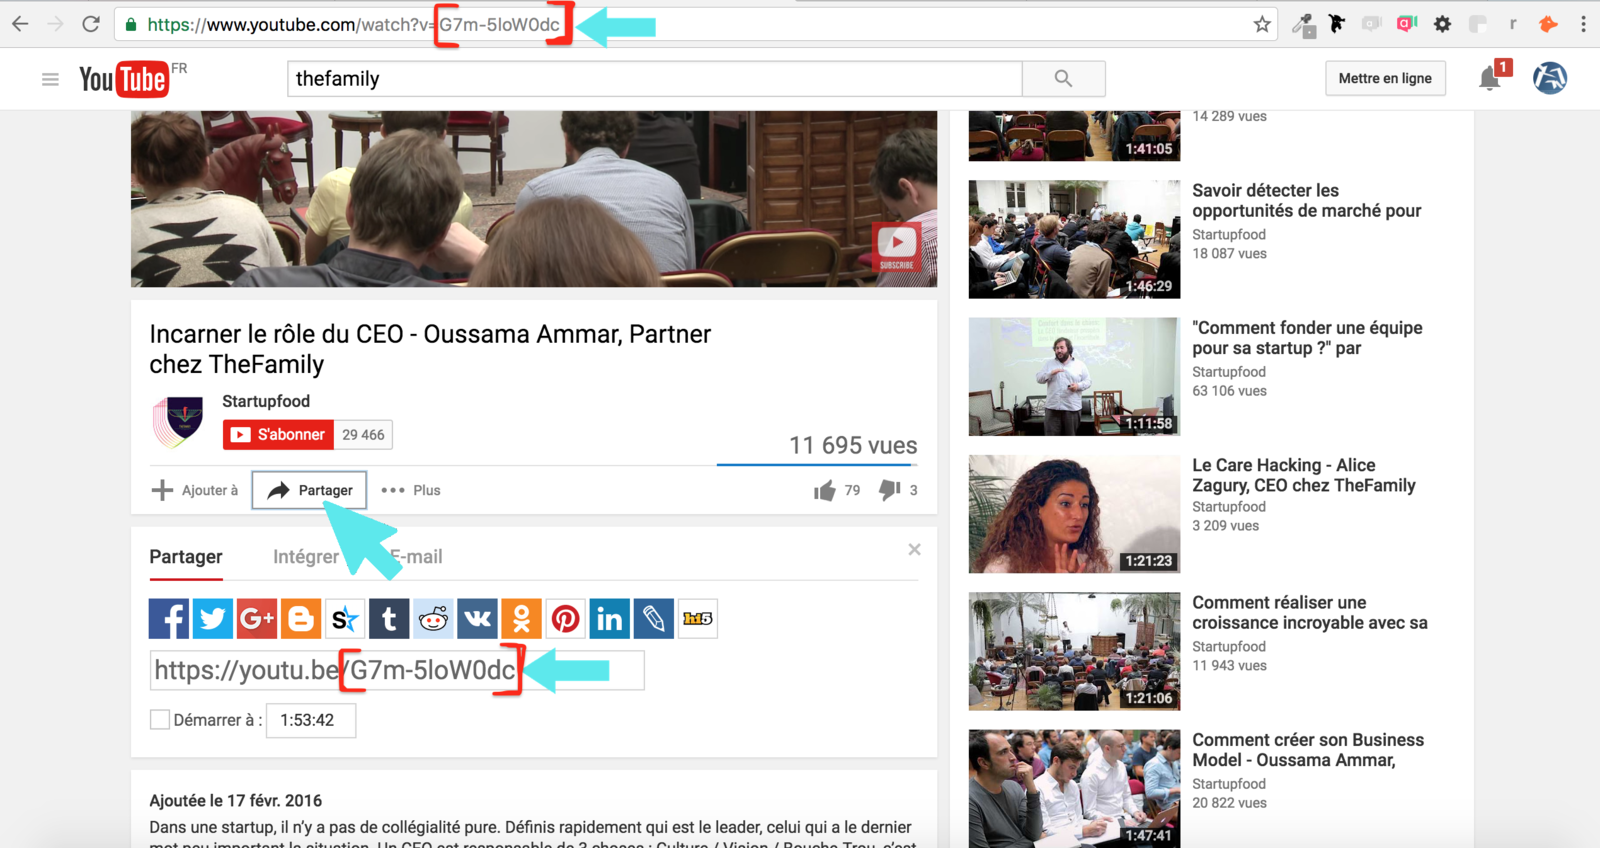Share on LinkedIn icon
The image size is (1600, 848).
pyautogui.click(x=609, y=619)
